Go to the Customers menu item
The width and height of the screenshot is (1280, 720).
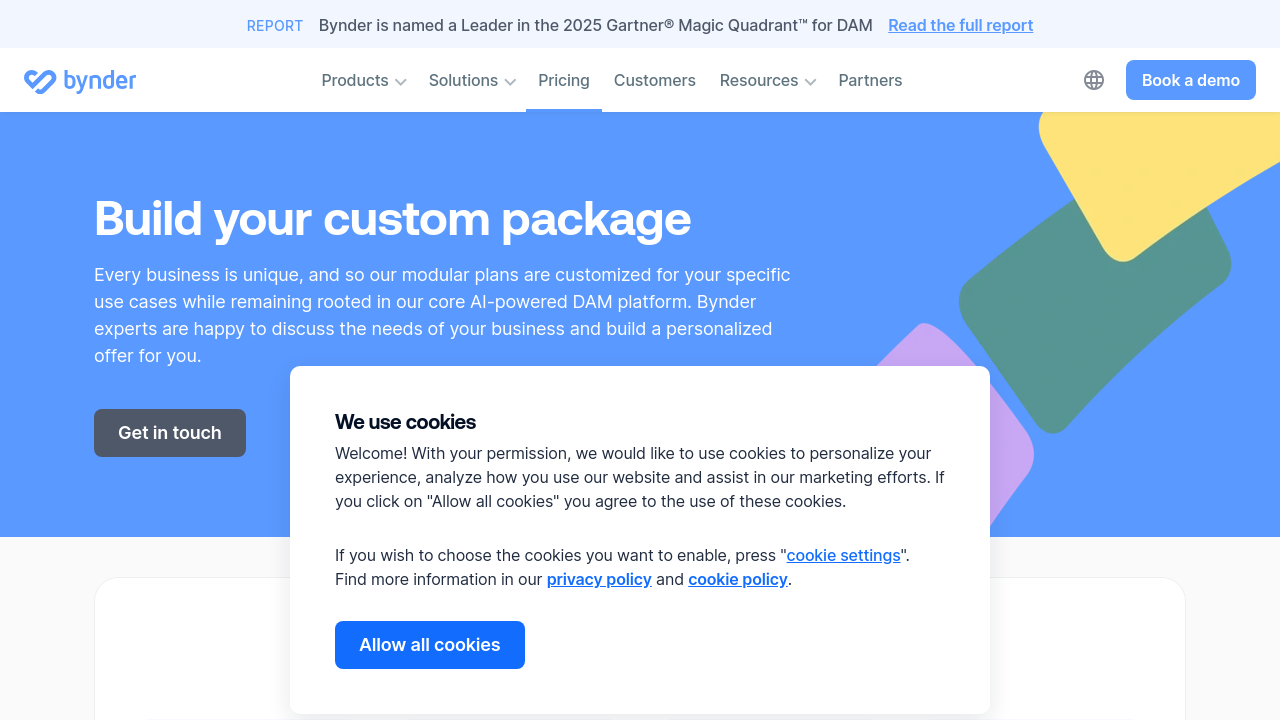click(x=655, y=80)
